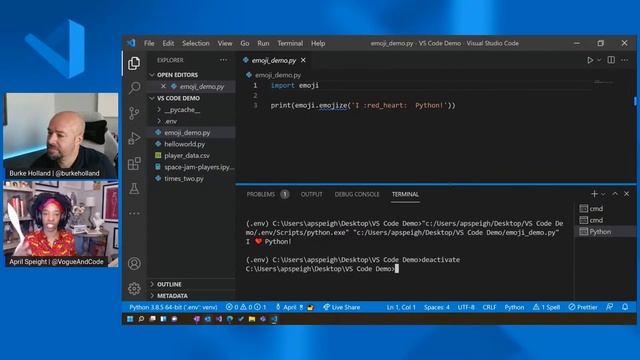Open the Search view in the activity bar

(134, 87)
